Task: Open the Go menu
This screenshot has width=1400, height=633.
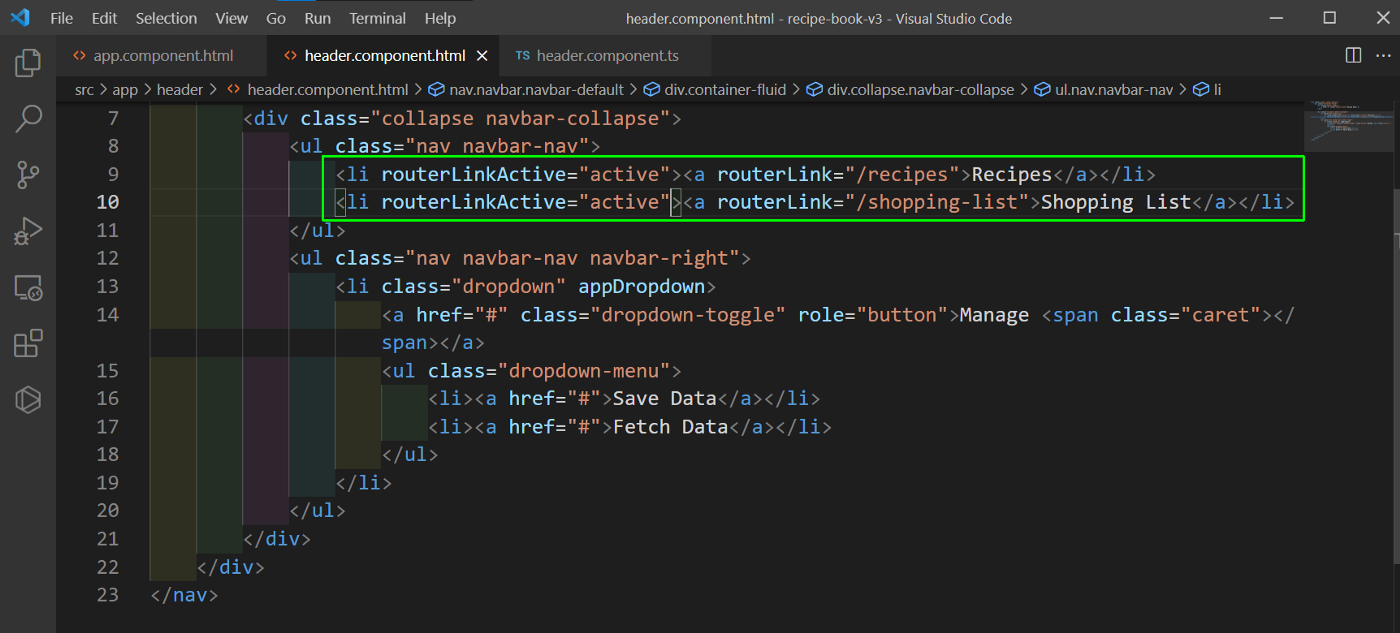Action: click(x=276, y=18)
